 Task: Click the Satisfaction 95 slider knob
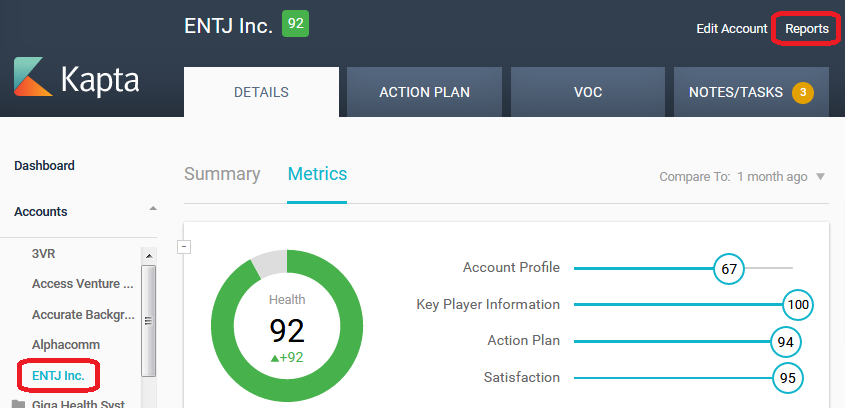787,378
